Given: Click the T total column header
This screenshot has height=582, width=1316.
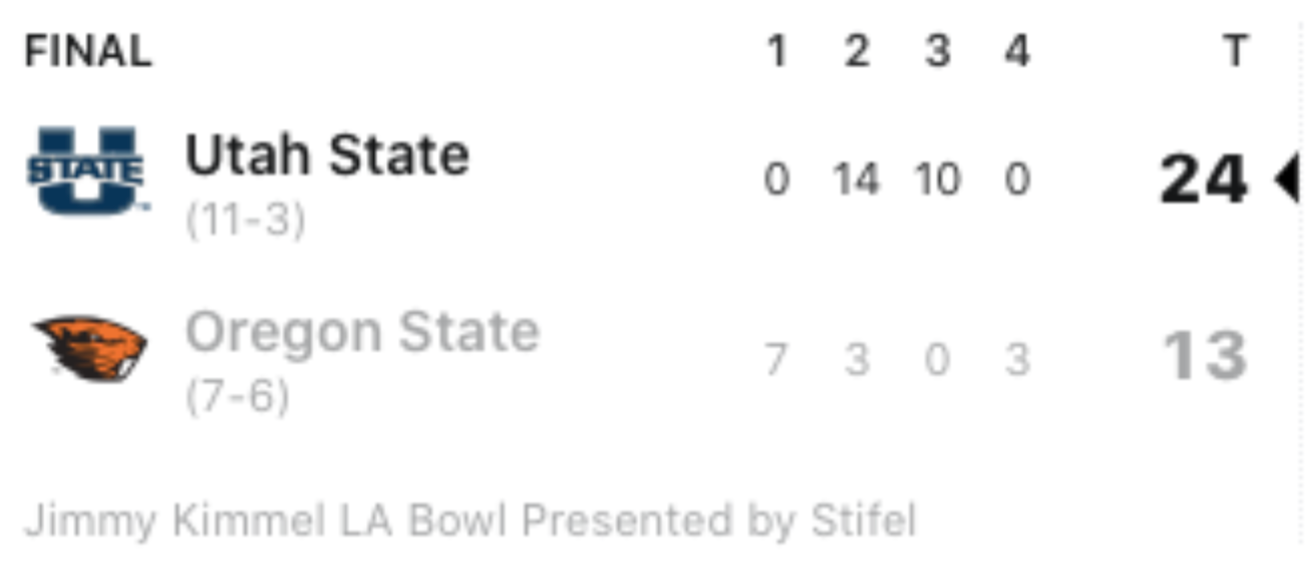Looking at the screenshot, I should pyautogui.click(x=1236, y=51).
